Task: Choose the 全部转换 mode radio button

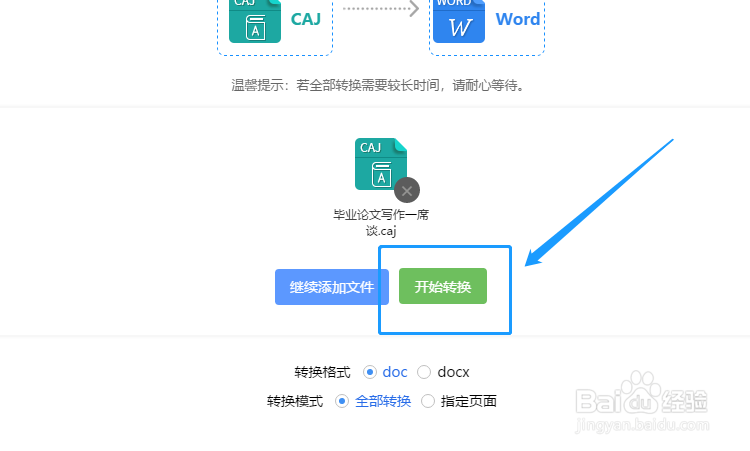Action: 342,401
